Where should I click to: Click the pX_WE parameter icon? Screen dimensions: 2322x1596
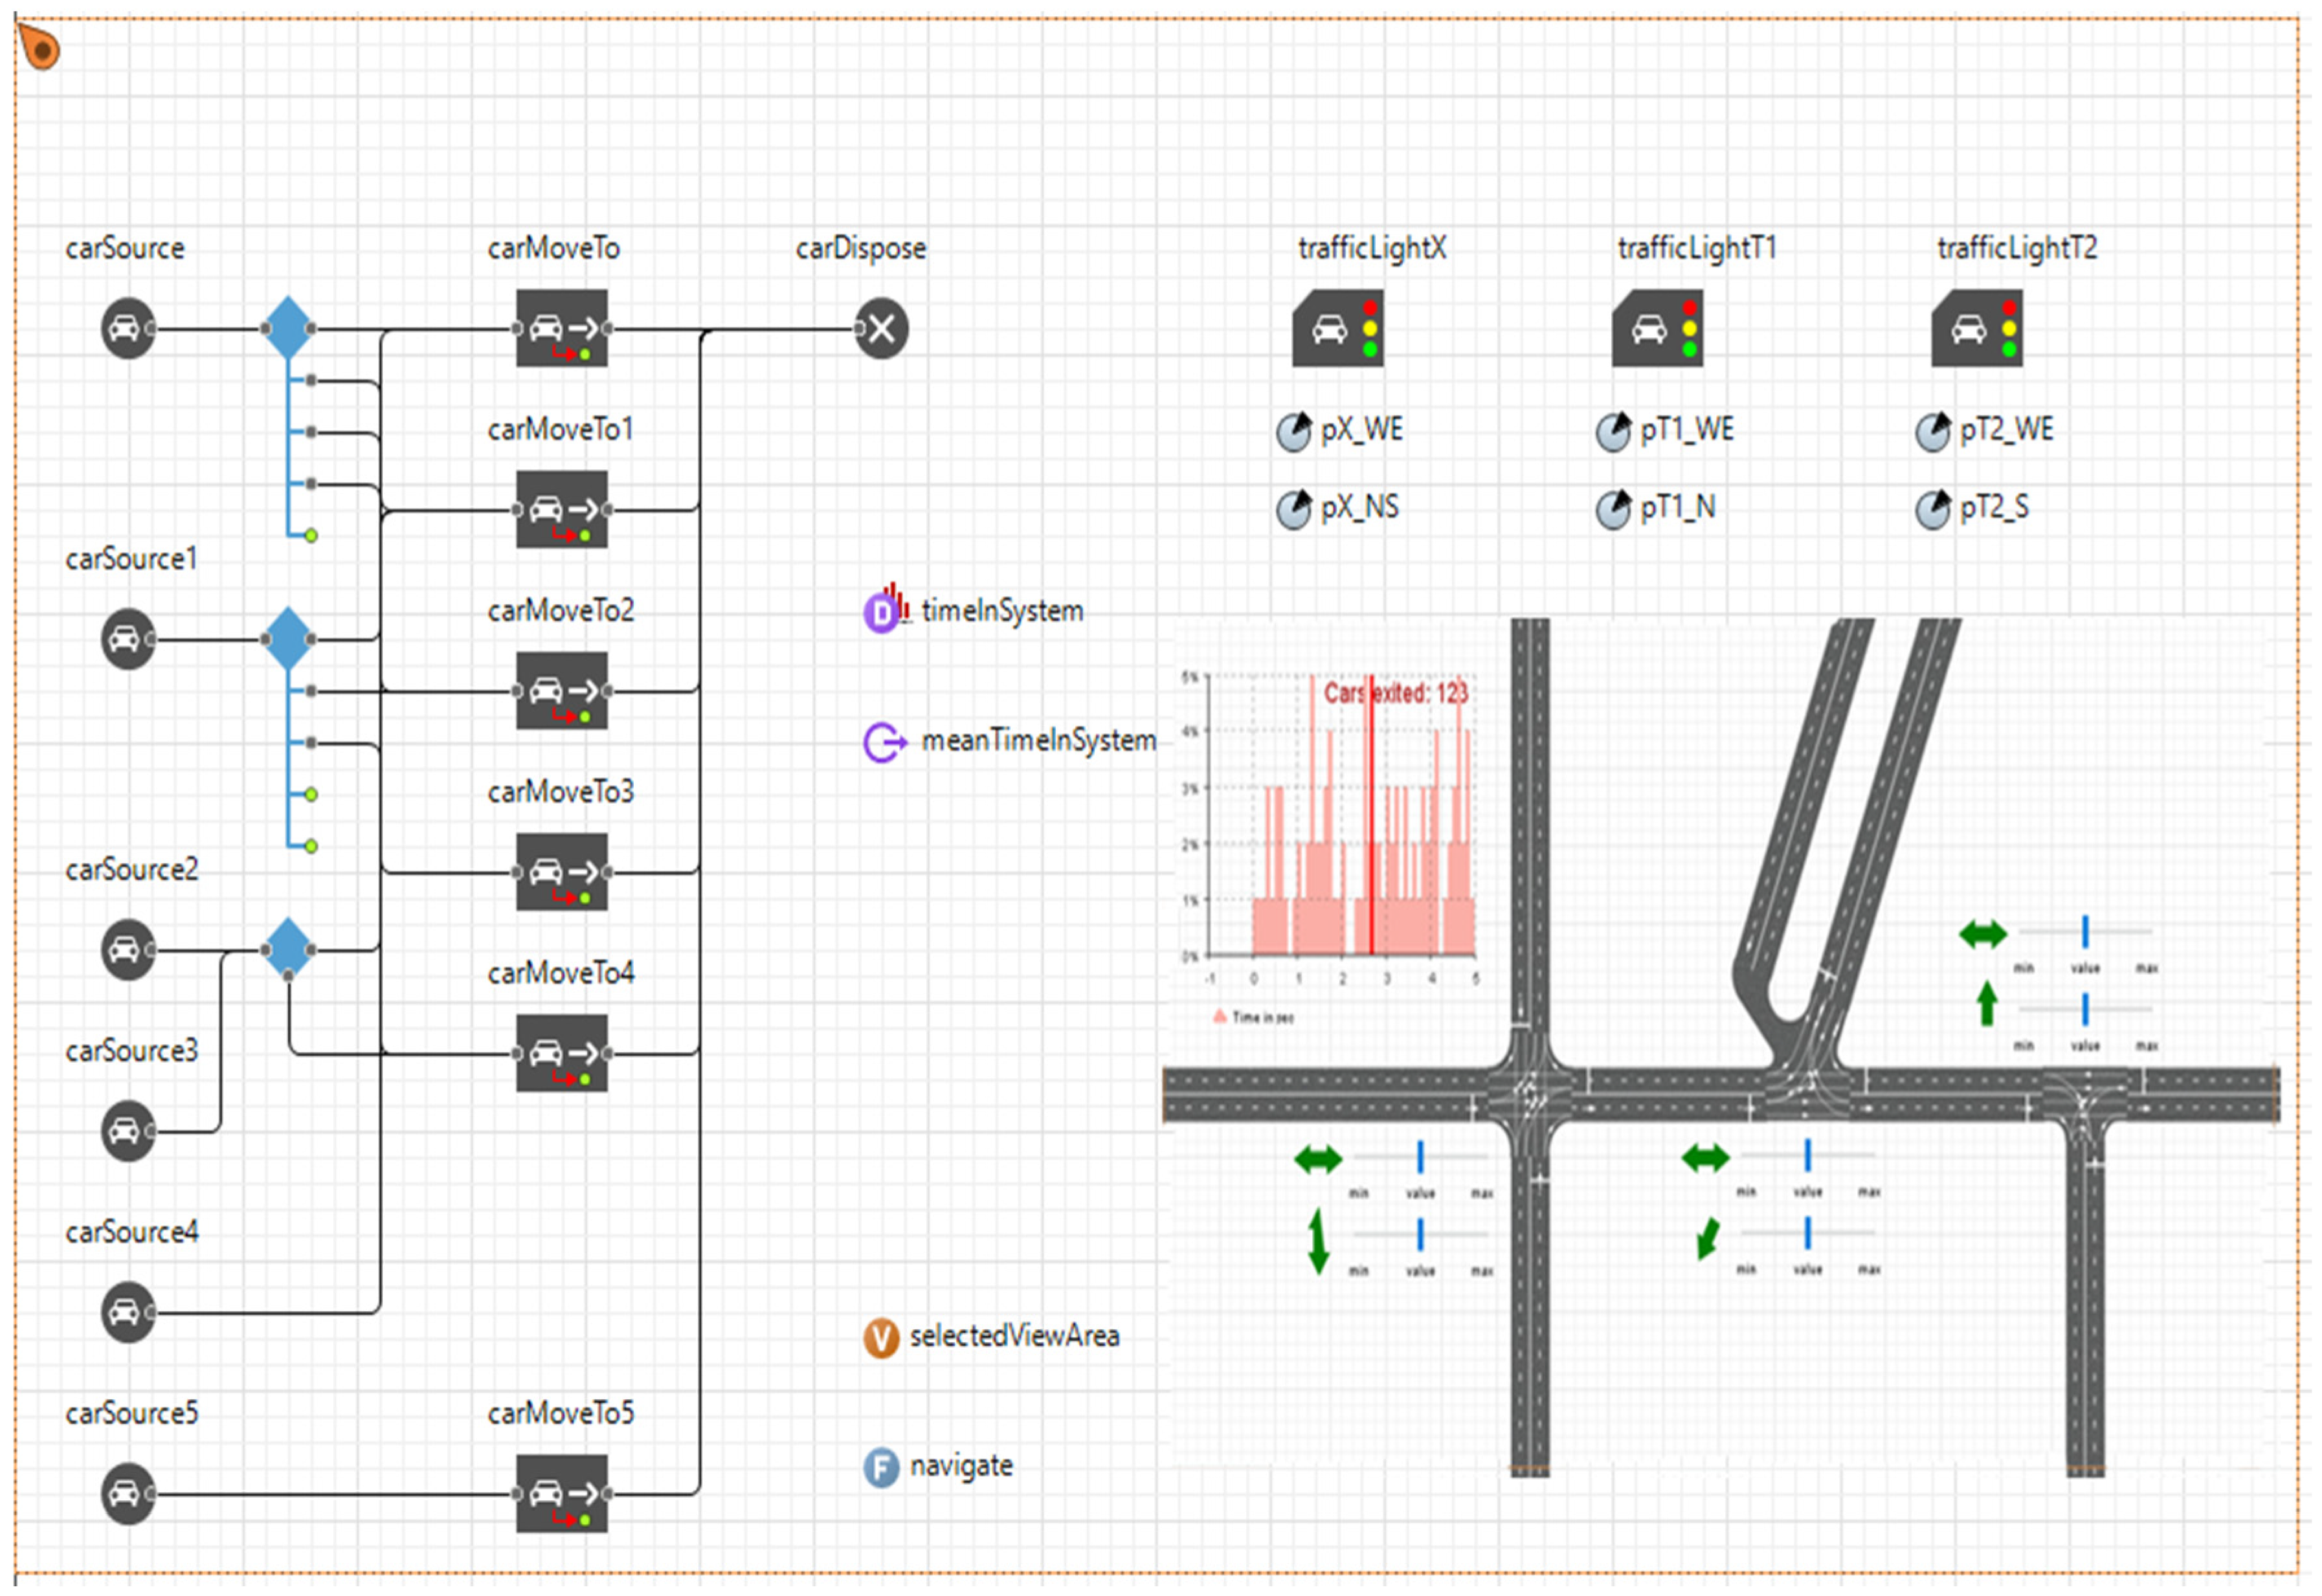(x=1293, y=432)
